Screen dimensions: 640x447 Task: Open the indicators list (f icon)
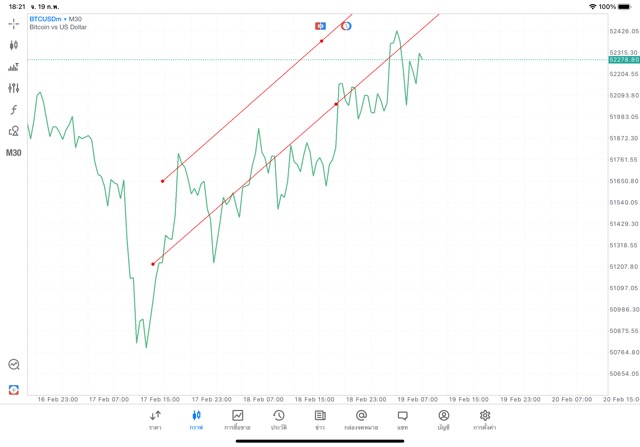pyautogui.click(x=14, y=109)
